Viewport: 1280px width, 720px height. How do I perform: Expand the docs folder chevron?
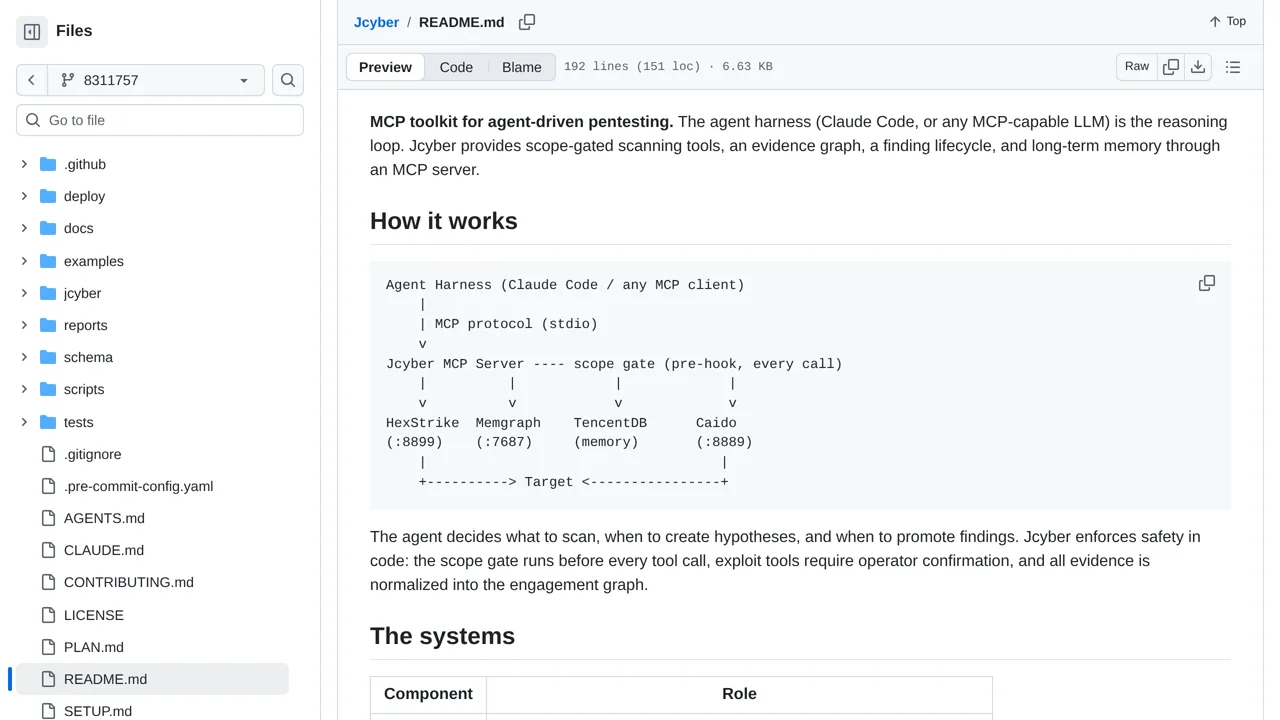tap(24, 228)
